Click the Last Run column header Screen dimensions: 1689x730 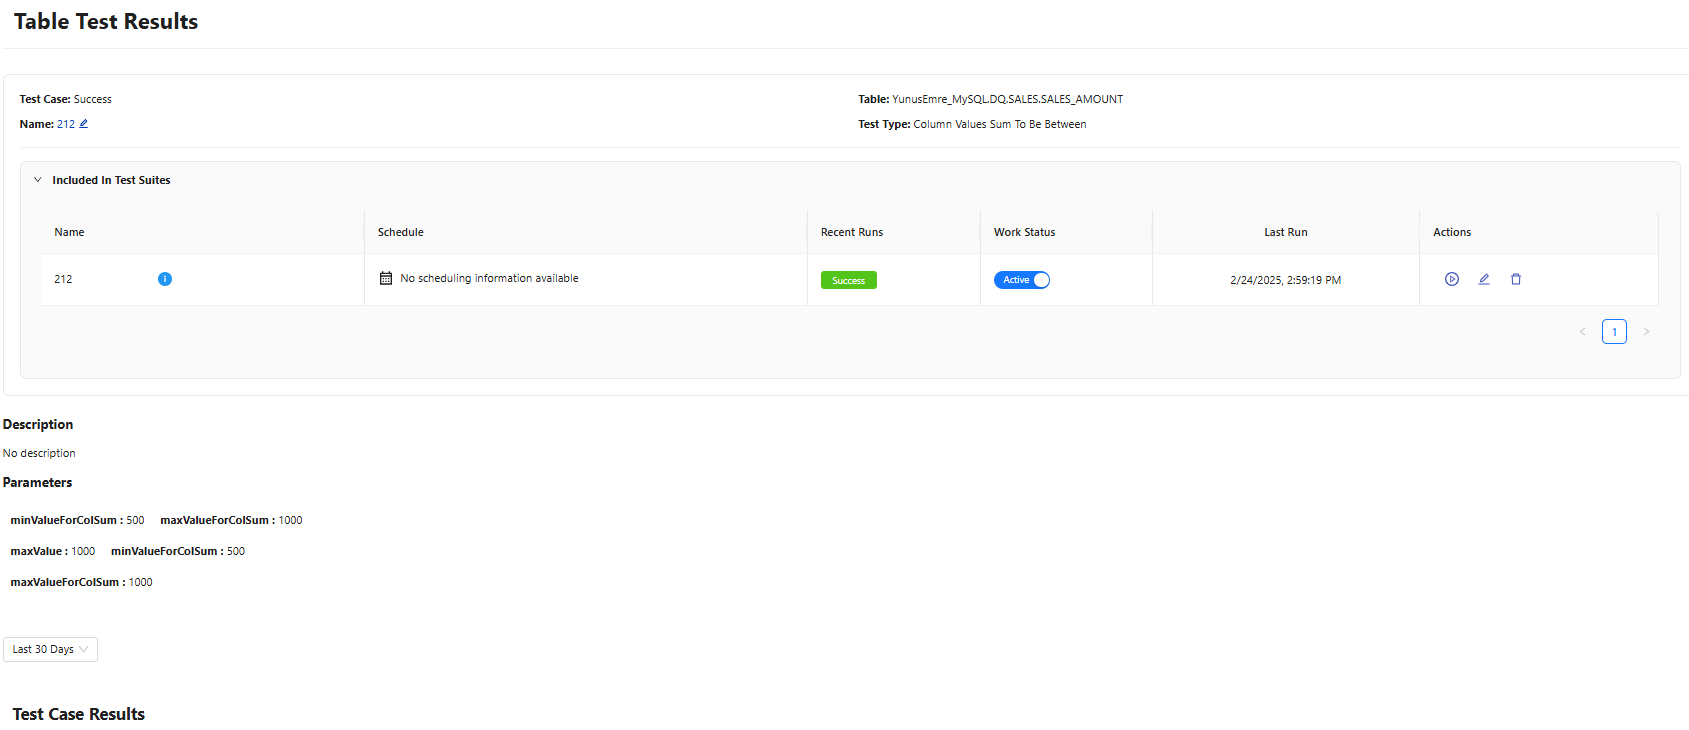pos(1285,232)
